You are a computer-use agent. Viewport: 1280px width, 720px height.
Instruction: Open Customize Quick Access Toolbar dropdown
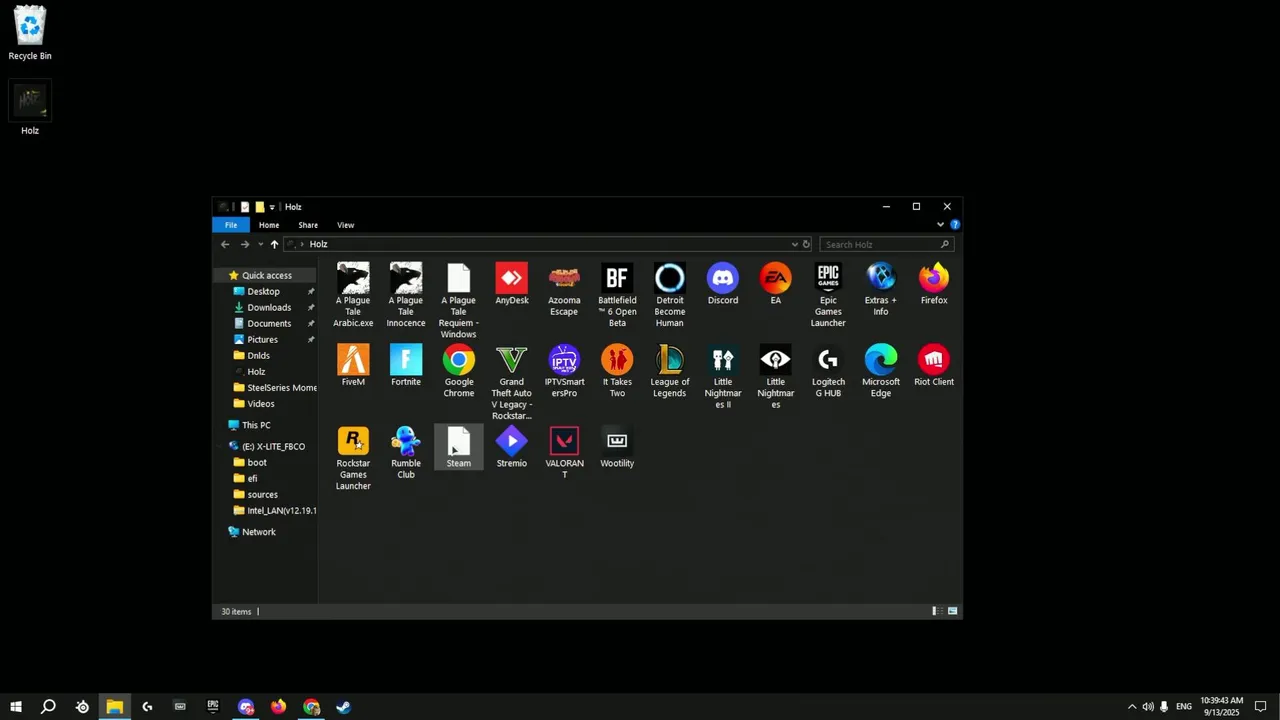point(272,207)
